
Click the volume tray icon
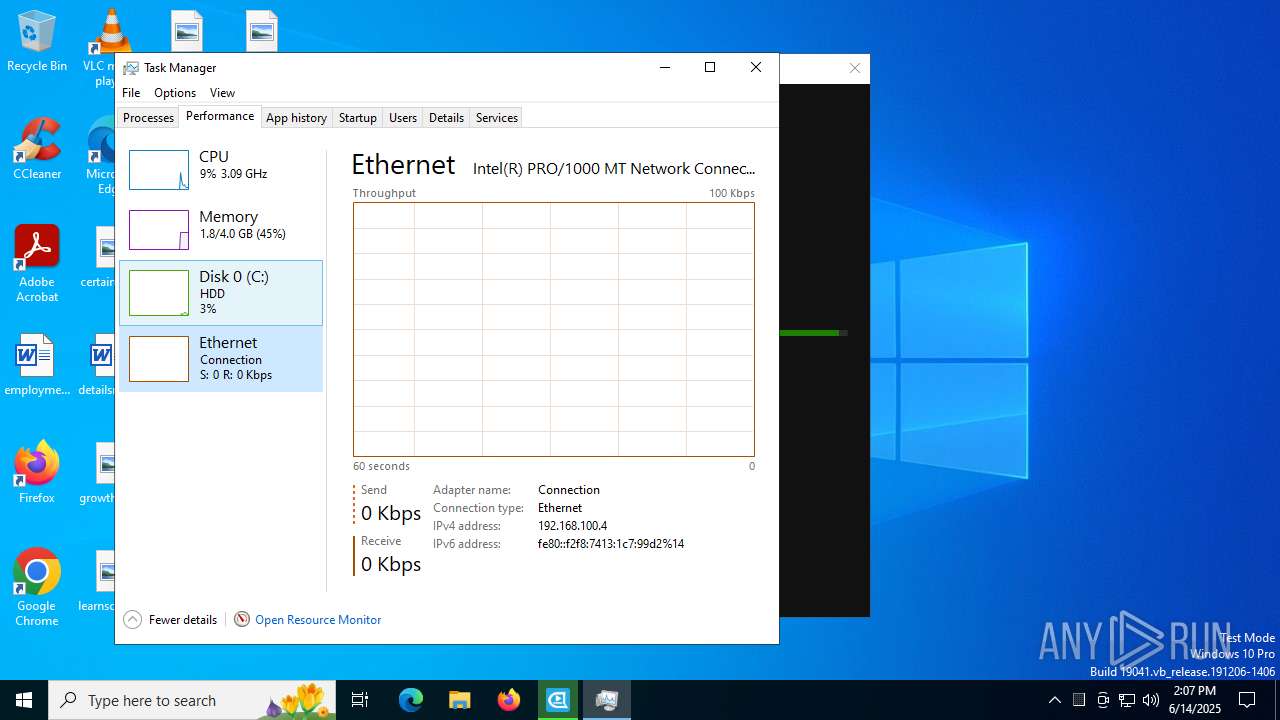(1151, 700)
